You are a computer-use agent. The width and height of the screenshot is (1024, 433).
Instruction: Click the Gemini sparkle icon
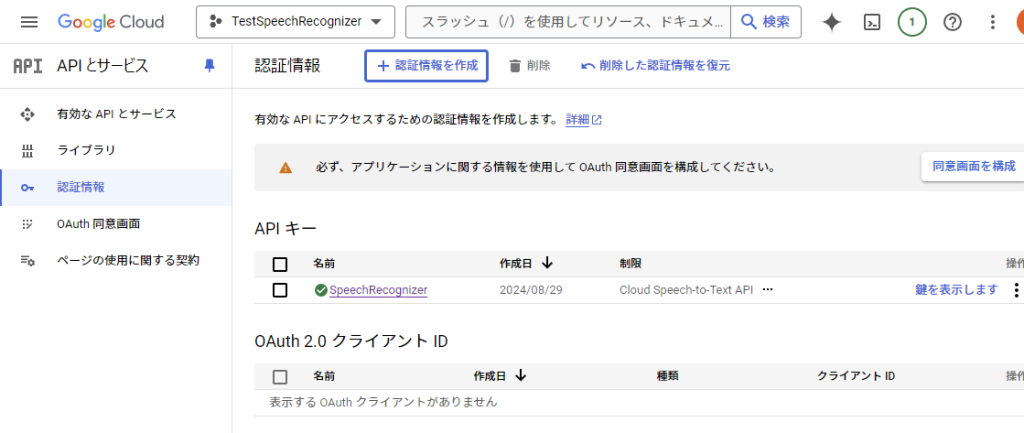click(831, 22)
